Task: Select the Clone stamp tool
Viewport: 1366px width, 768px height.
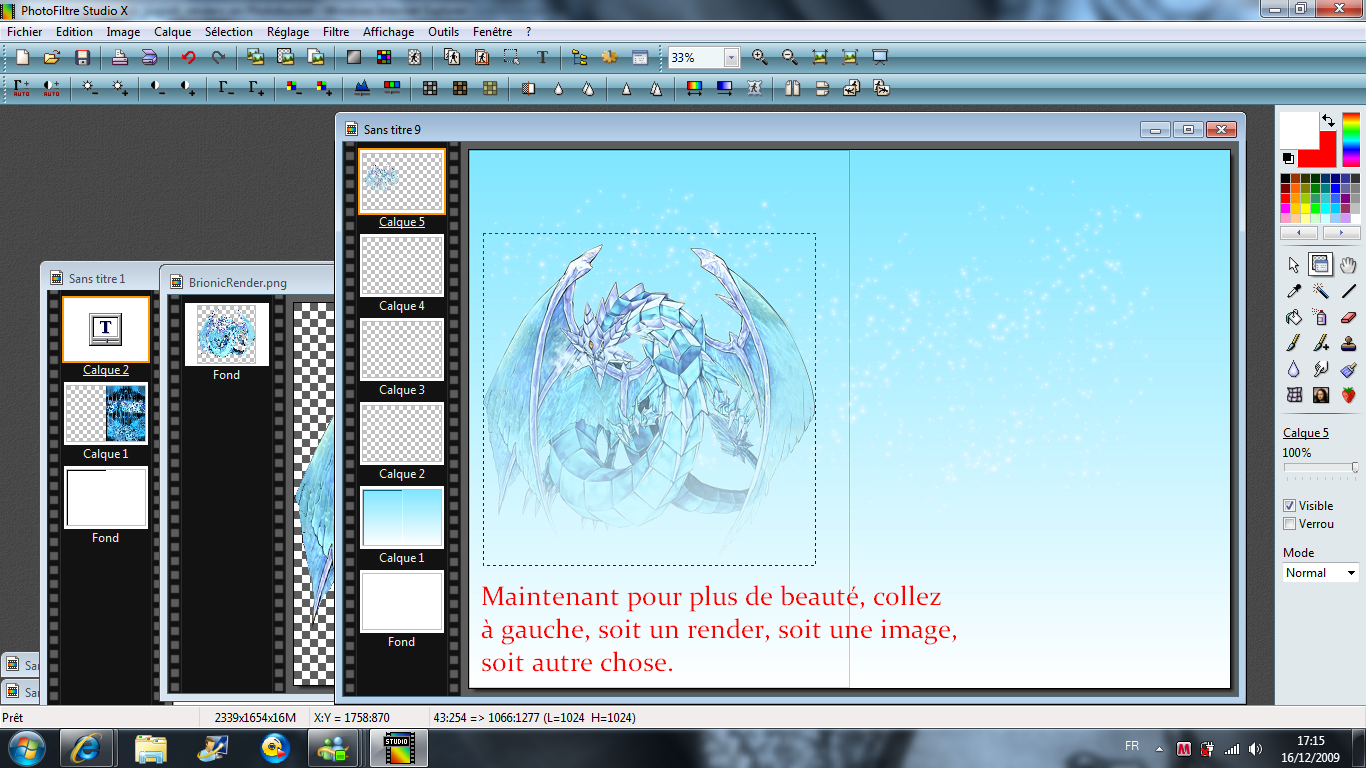Action: coord(1349,343)
